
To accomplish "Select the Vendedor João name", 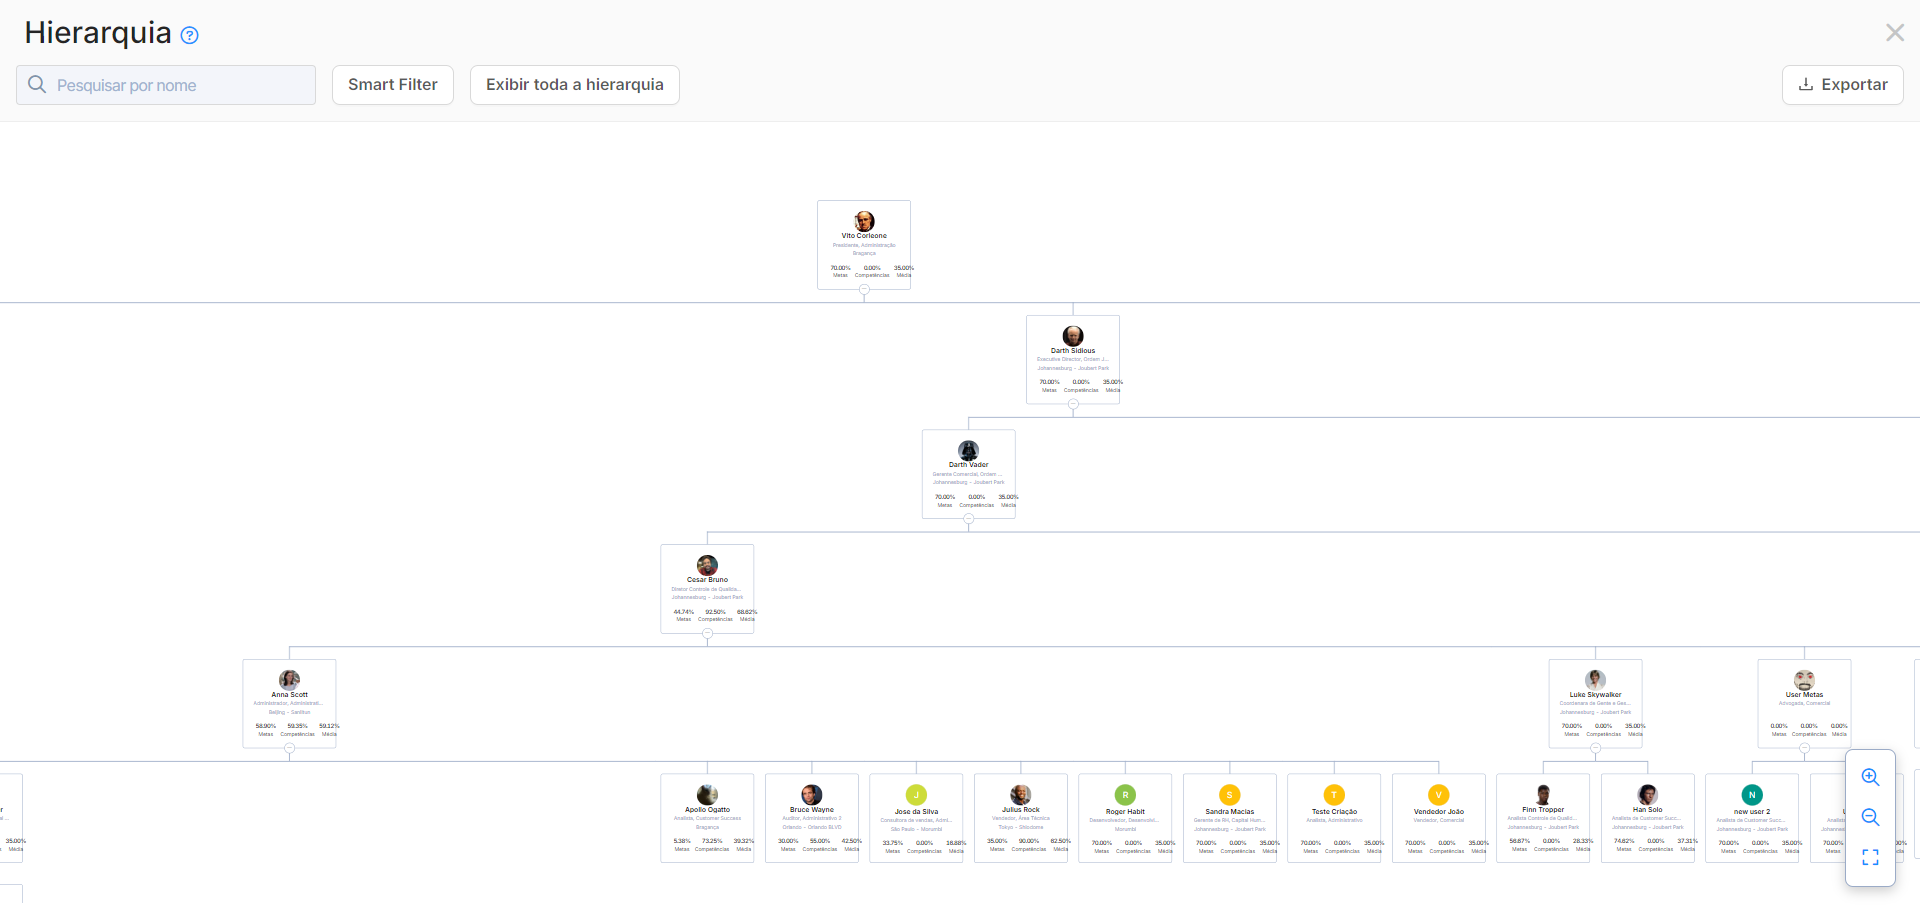I will point(1438,812).
